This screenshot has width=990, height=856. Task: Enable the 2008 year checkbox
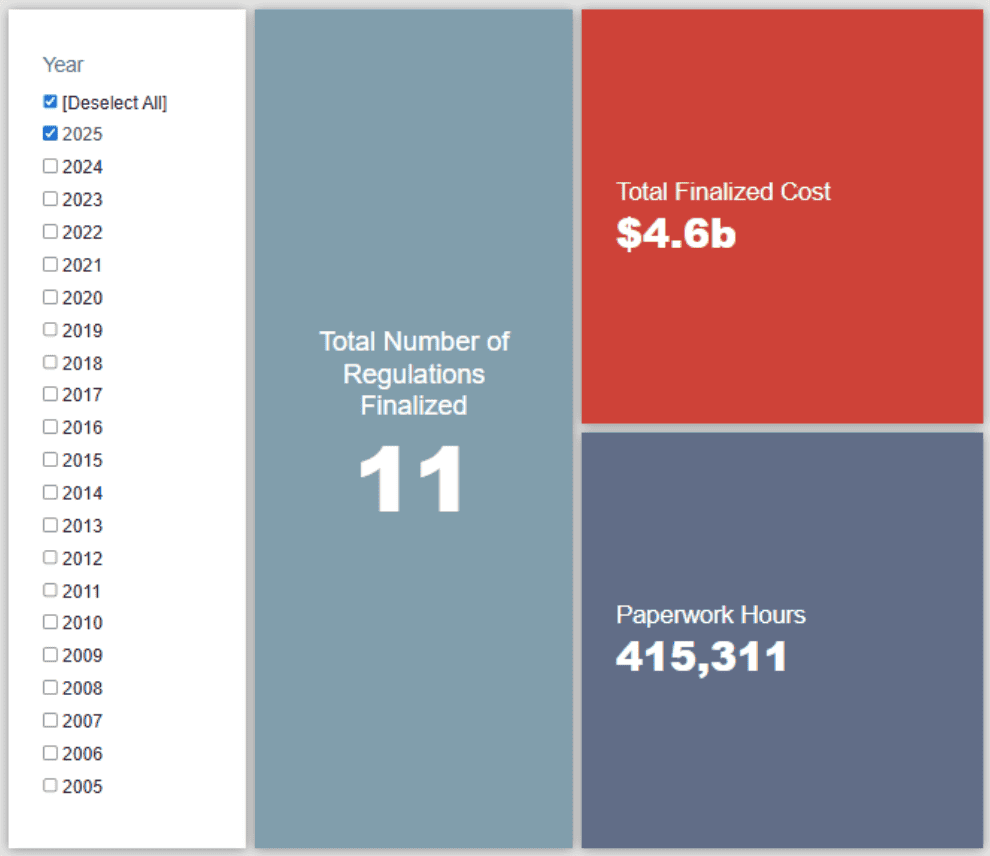pyautogui.click(x=50, y=688)
